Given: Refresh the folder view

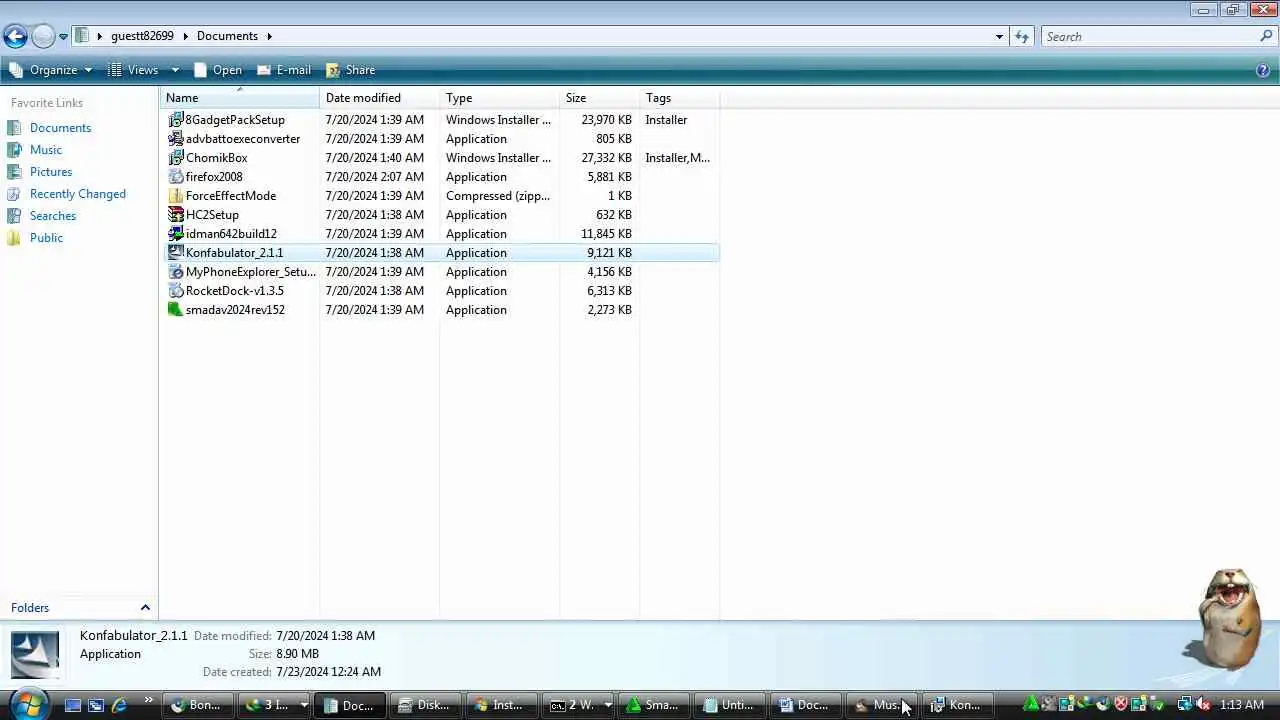Looking at the screenshot, I should [1021, 37].
